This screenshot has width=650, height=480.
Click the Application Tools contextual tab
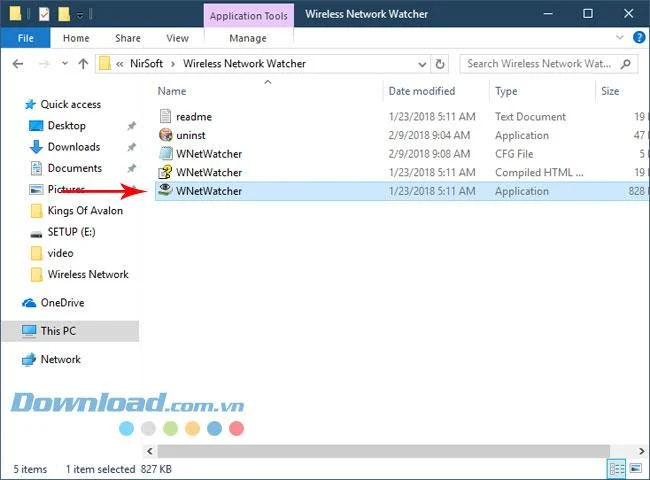click(248, 16)
